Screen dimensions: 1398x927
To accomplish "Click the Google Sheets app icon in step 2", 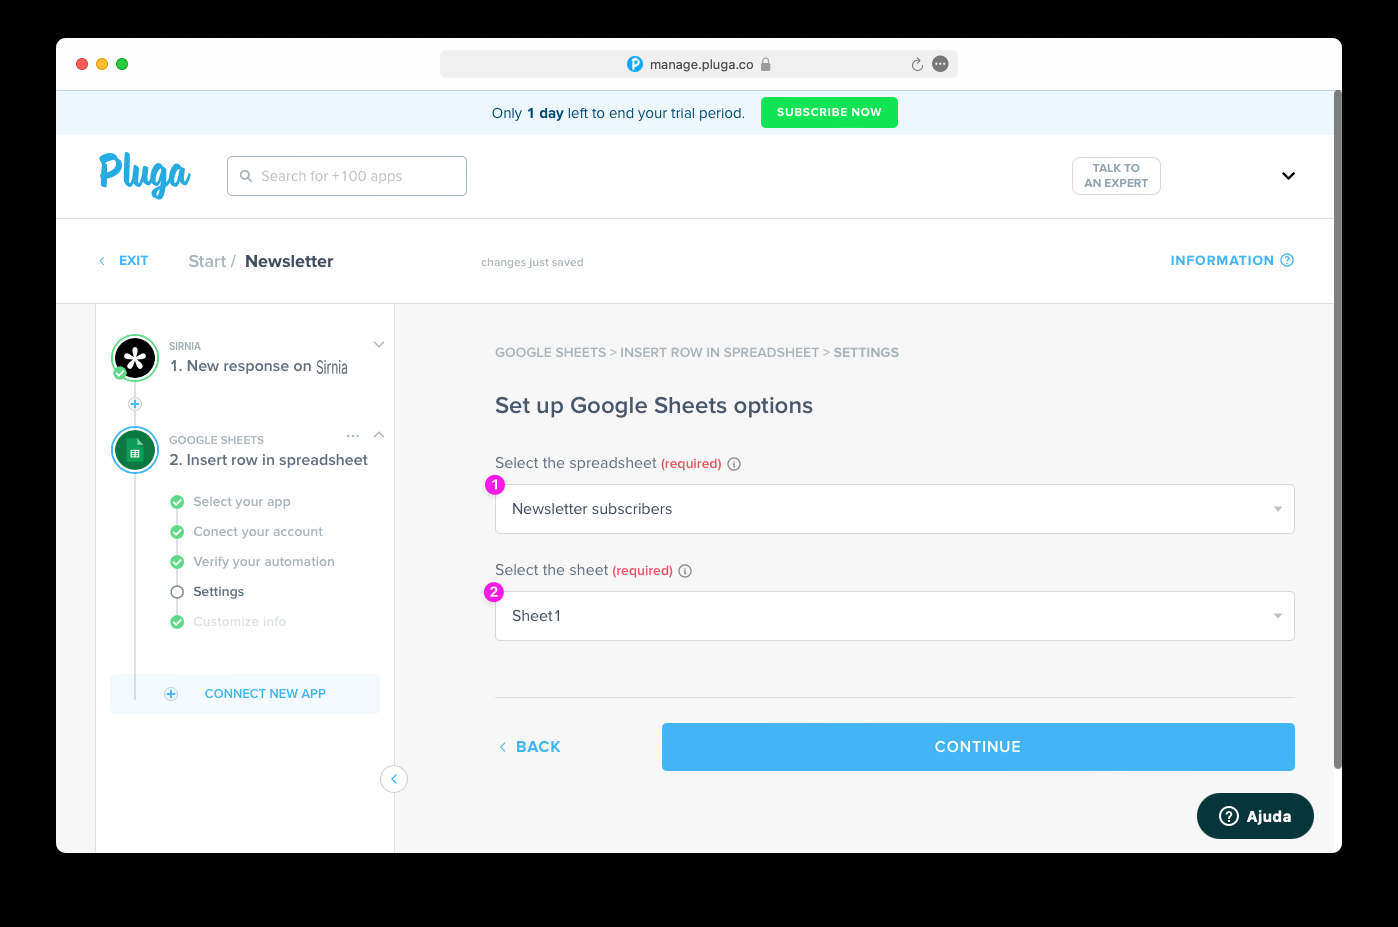I will pos(135,451).
